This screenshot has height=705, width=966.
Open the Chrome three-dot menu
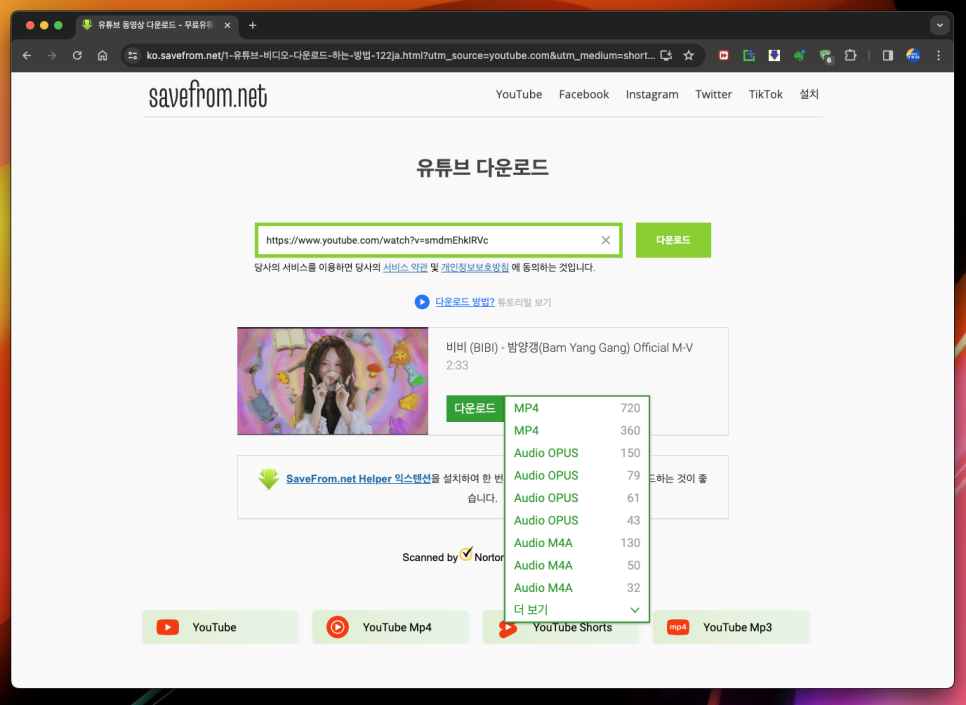938,55
